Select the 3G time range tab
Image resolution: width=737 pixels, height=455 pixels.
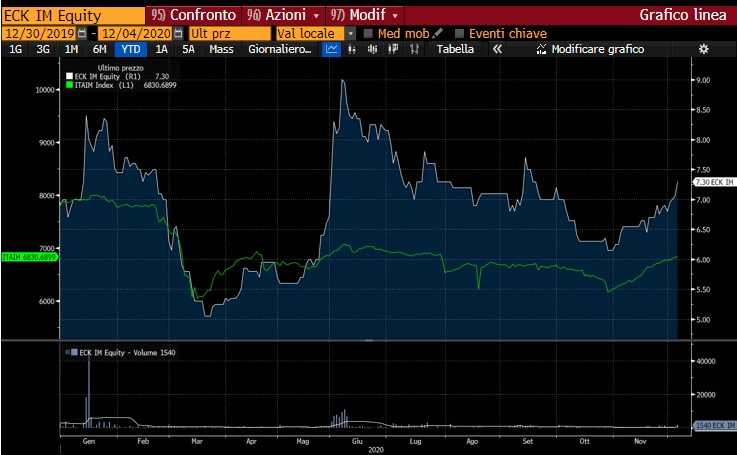(43, 49)
